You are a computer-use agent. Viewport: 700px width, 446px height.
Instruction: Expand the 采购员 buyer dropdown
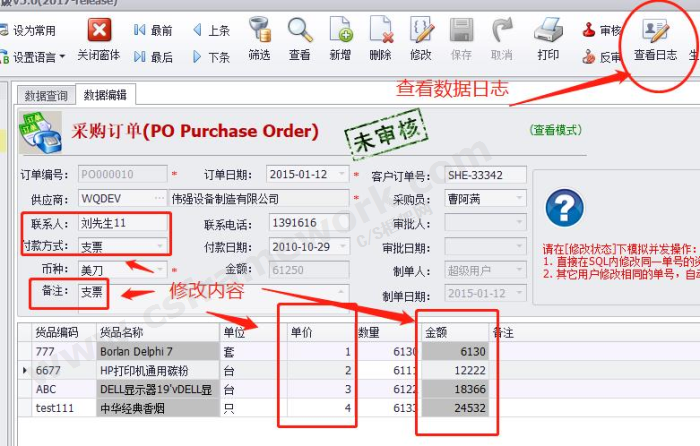coord(518,199)
